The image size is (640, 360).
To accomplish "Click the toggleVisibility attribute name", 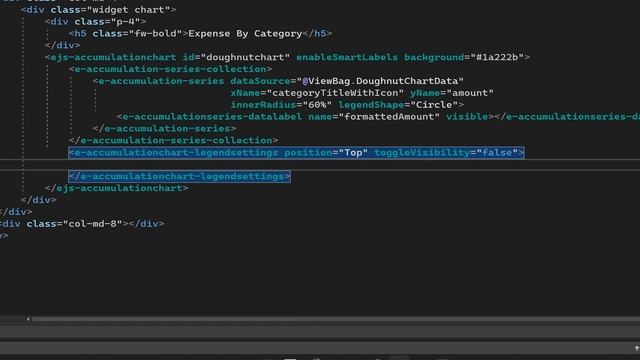I will tap(422, 153).
